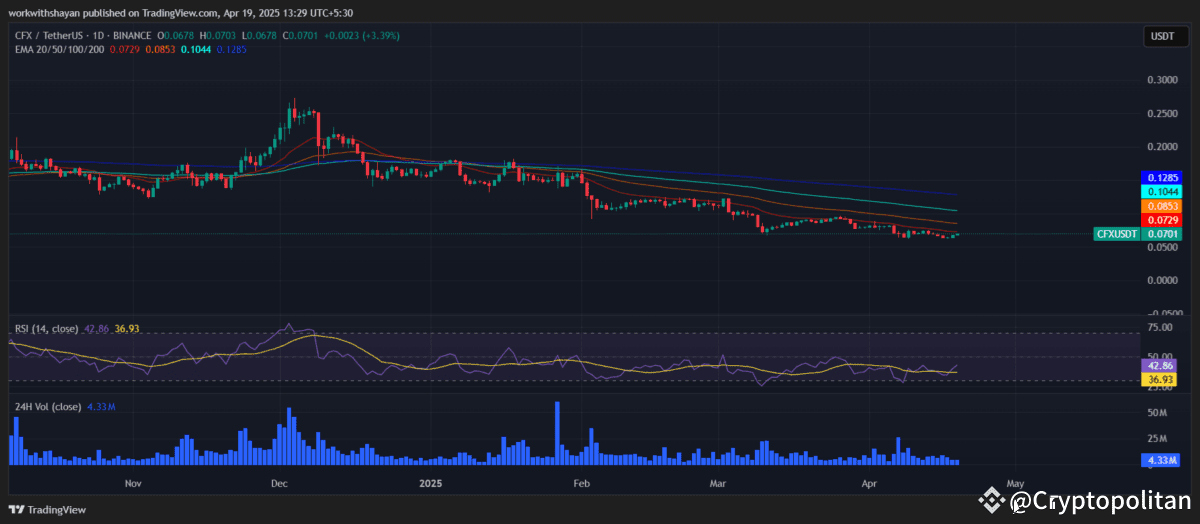Click the Cryptopolitan watermark logo
This screenshot has width=1200, height=524.
[1084, 499]
